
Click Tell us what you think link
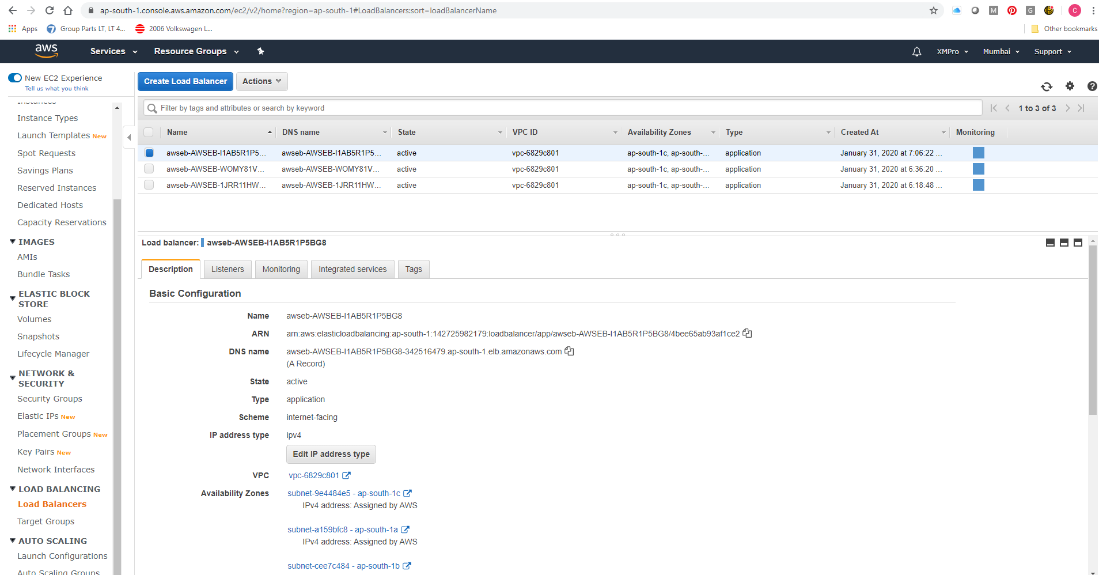[57, 88]
